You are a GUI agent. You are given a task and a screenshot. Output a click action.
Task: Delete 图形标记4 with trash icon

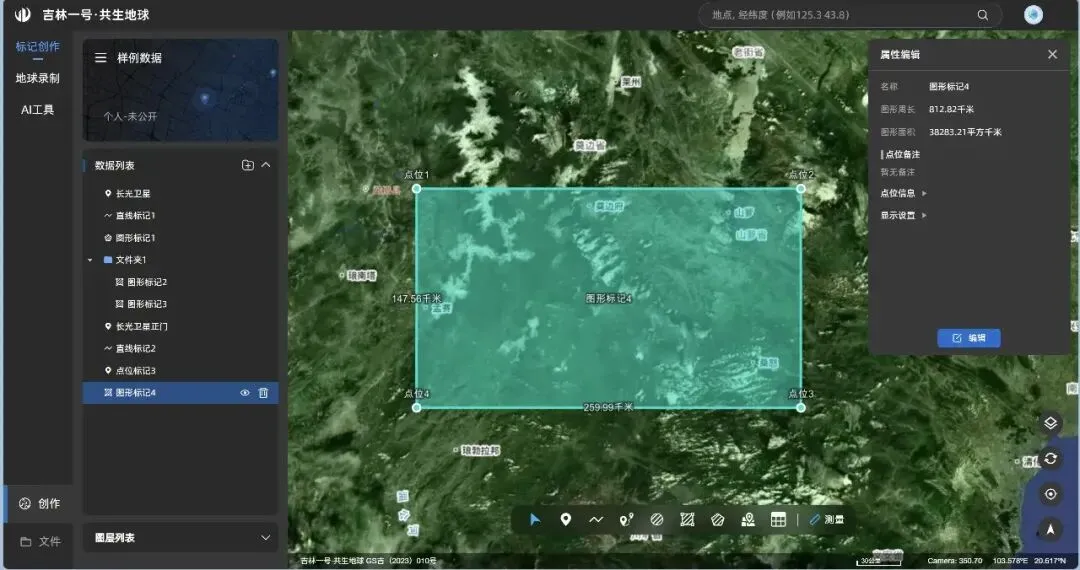point(263,392)
